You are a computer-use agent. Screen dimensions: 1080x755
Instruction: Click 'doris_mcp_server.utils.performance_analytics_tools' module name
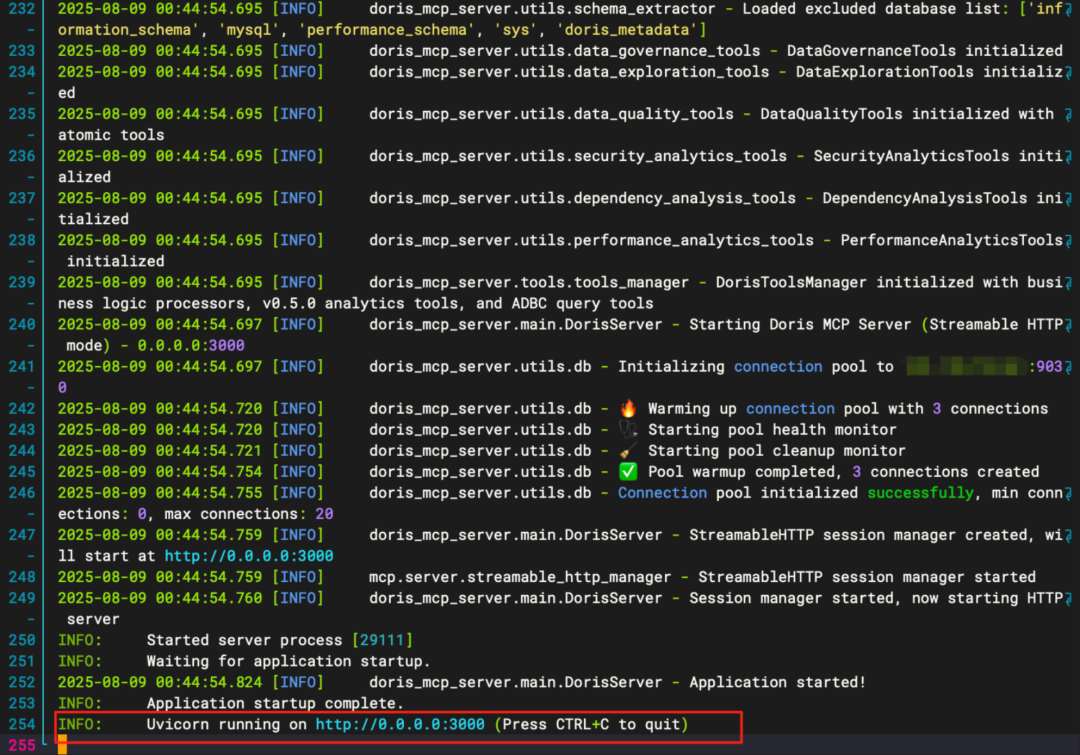[591, 240]
